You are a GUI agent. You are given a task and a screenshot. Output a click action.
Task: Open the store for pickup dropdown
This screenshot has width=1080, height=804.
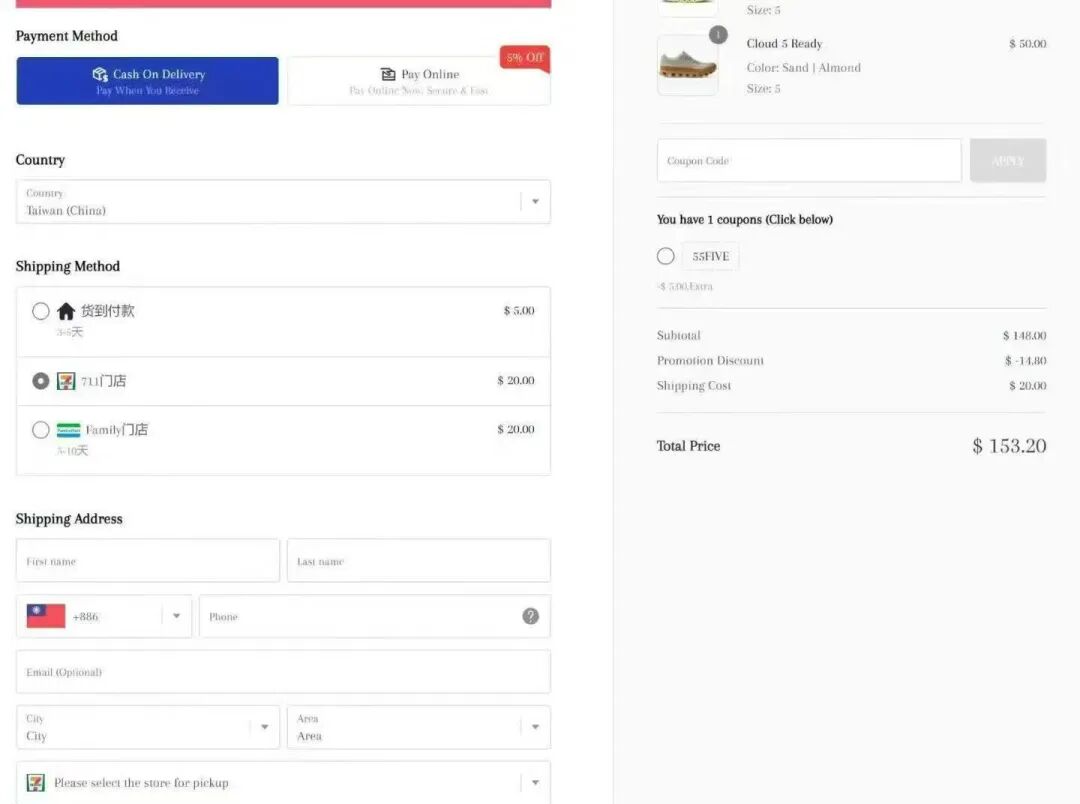[283, 783]
